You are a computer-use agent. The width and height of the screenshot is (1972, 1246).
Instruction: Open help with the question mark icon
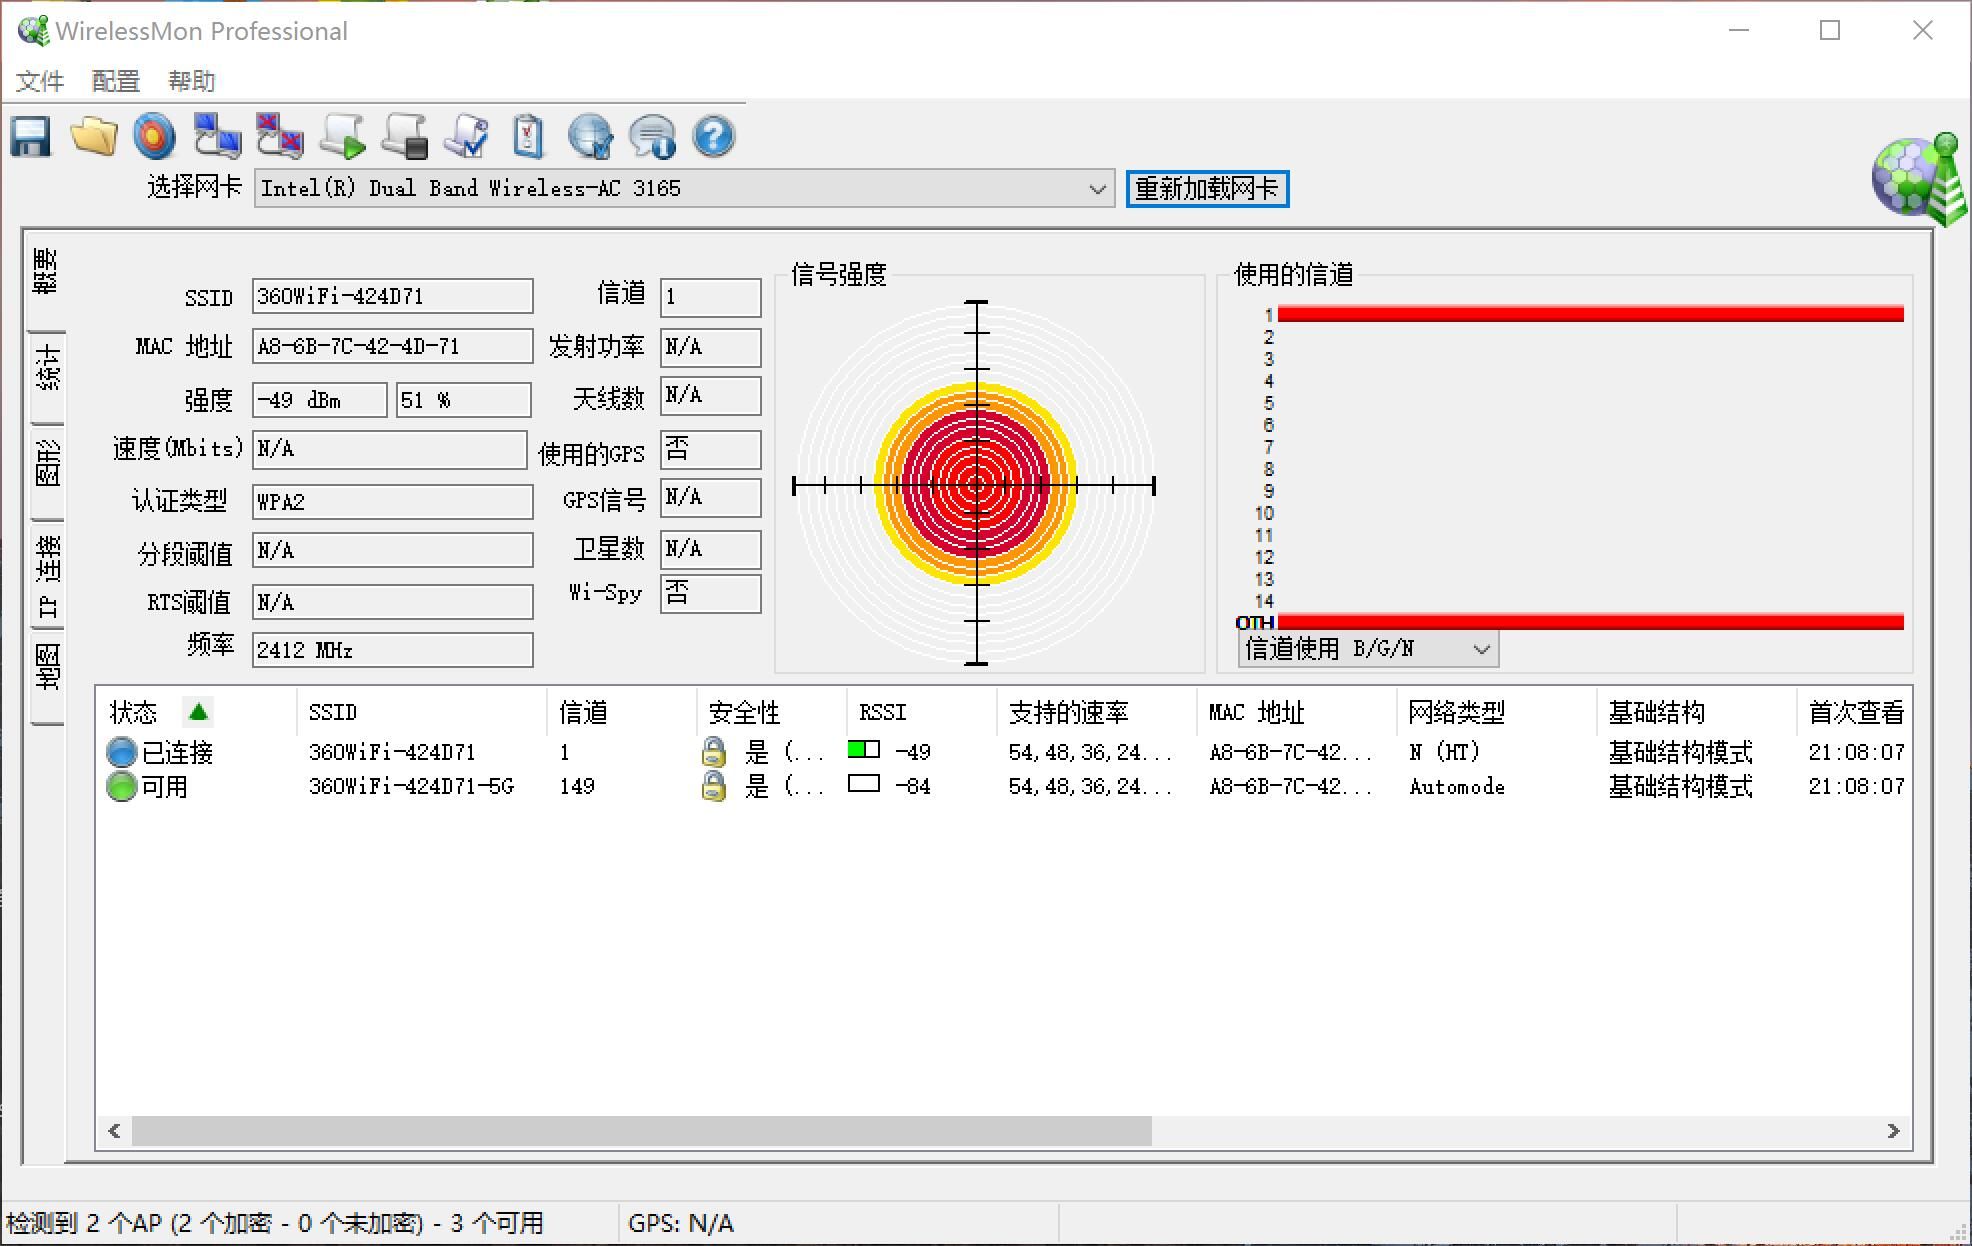coord(714,137)
